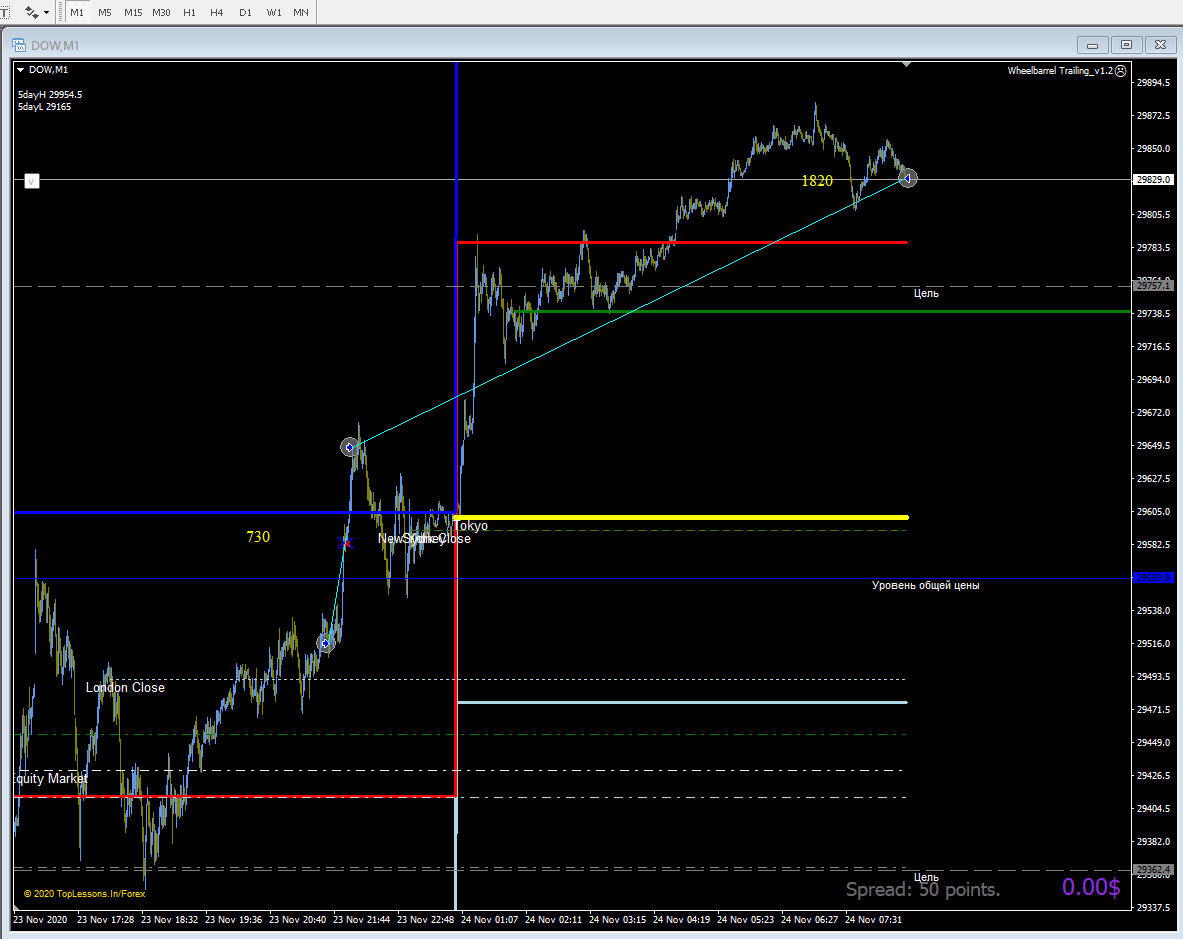
Task: Switch chart to H4 timeframe
Action: pyautogui.click(x=217, y=12)
